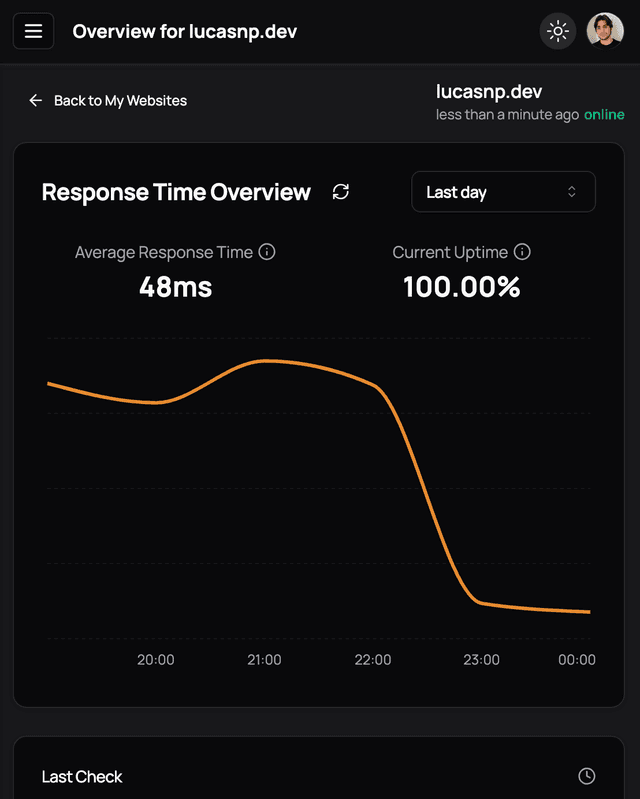Click the clock icon in Last Check
This screenshot has width=640, height=799.
587,776
